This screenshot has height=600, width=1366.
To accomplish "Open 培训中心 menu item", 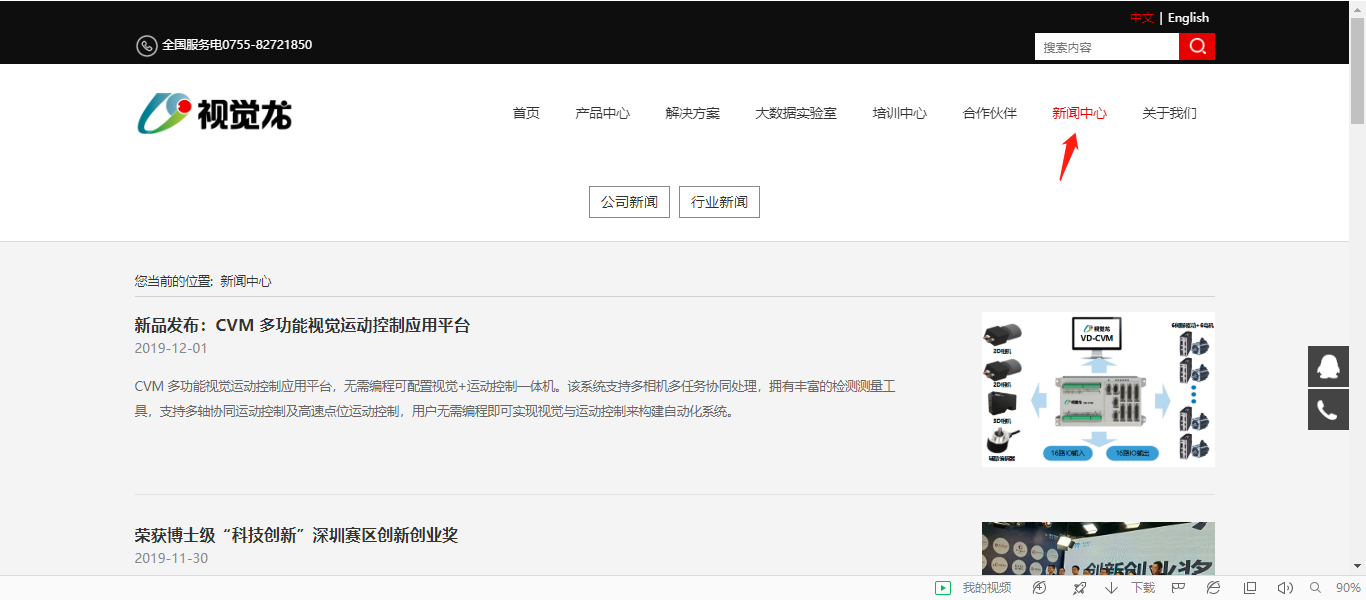I will coord(899,113).
